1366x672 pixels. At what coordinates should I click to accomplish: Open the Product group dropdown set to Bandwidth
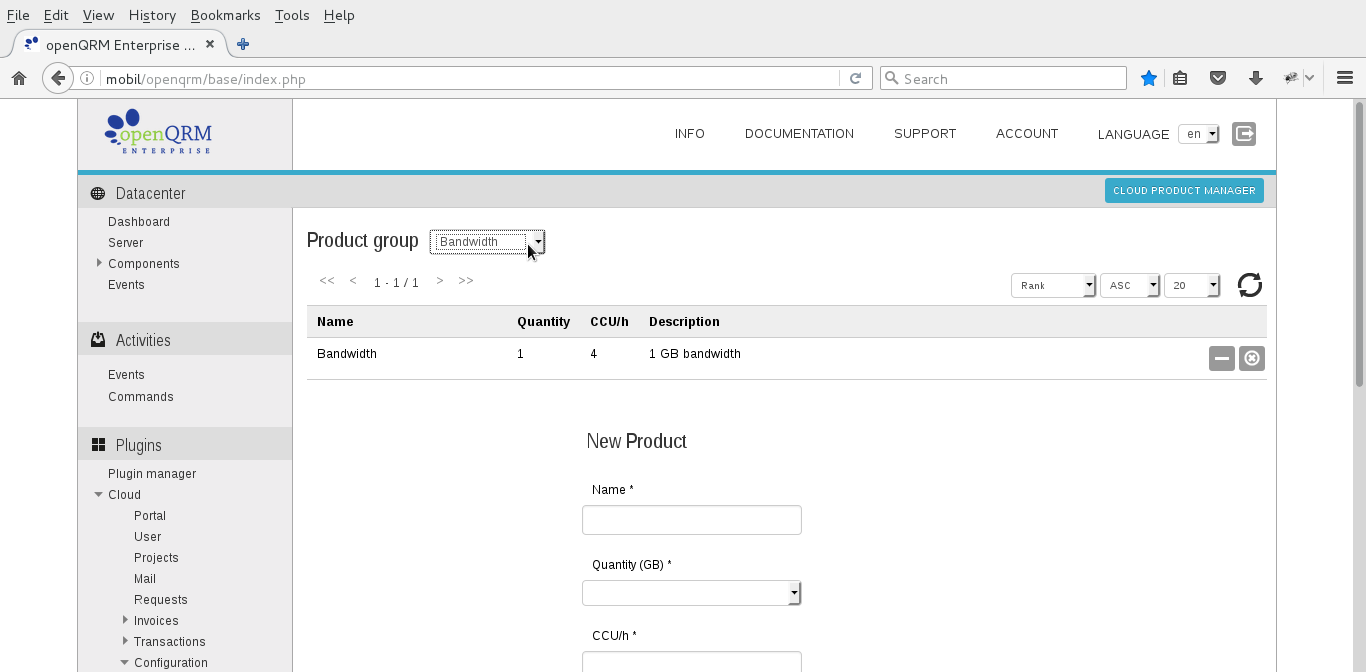tap(488, 242)
